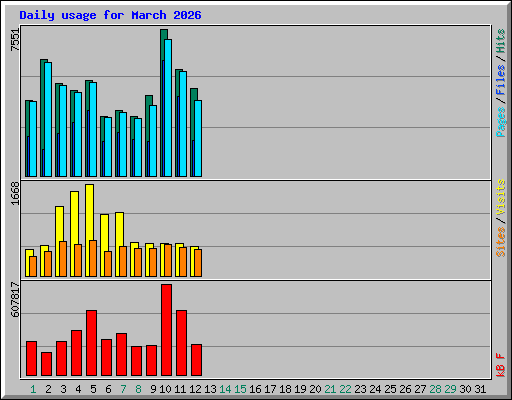This screenshot has height=400, width=512.
Task: Click the cyan files bar for day 6
Action: coord(108,147)
